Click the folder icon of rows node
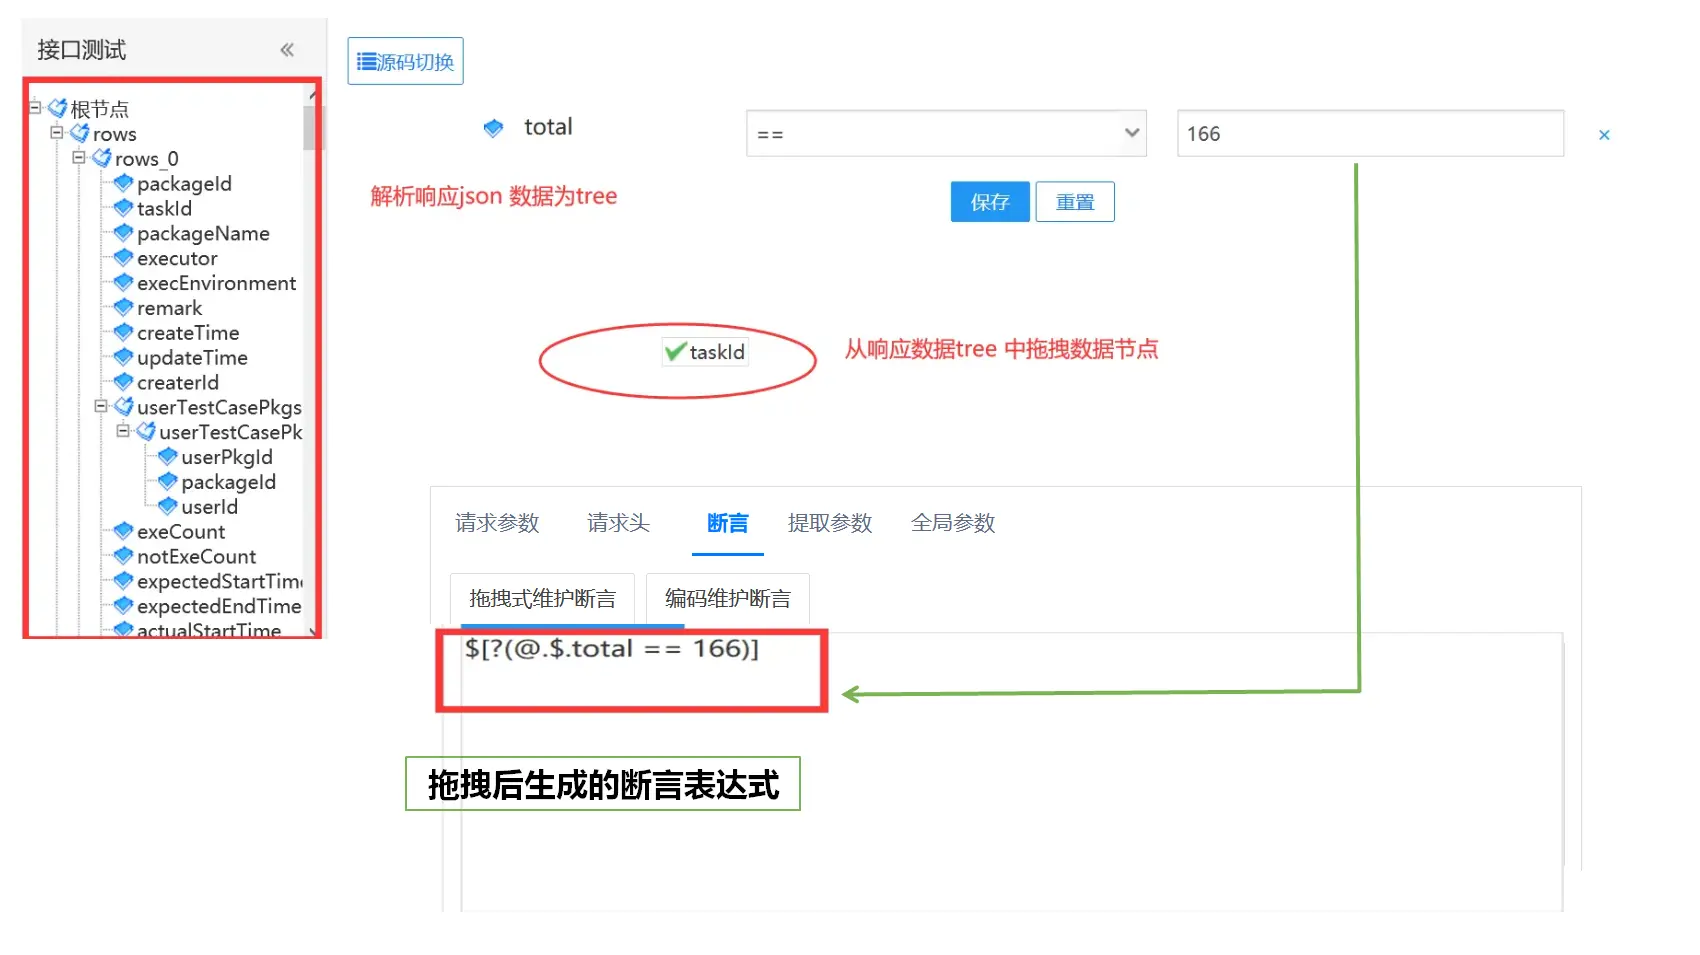Screen dimensions: 1700x955 pyautogui.click(x=80, y=133)
